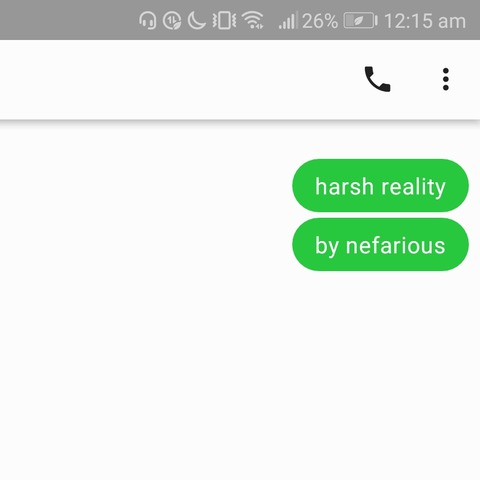480x480 pixels.
Task: Tap the 26% battery percentage text
Action: (x=320, y=21)
